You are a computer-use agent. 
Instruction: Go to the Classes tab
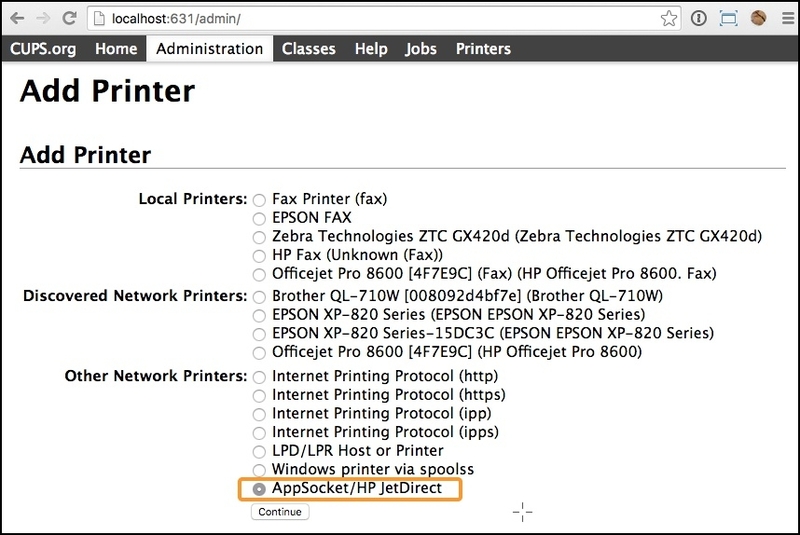click(308, 49)
